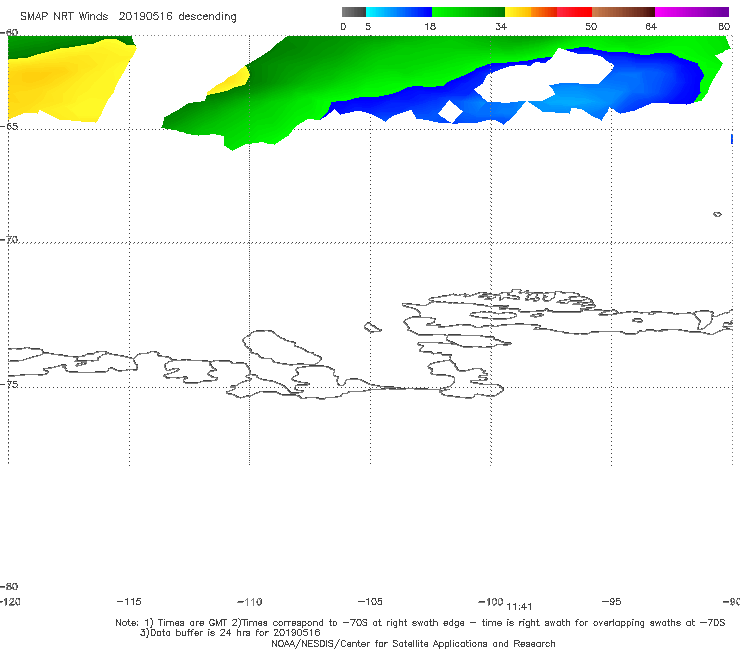Click the word "descending" in the title
The width and height of the screenshot is (740, 650).
(208, 17)
